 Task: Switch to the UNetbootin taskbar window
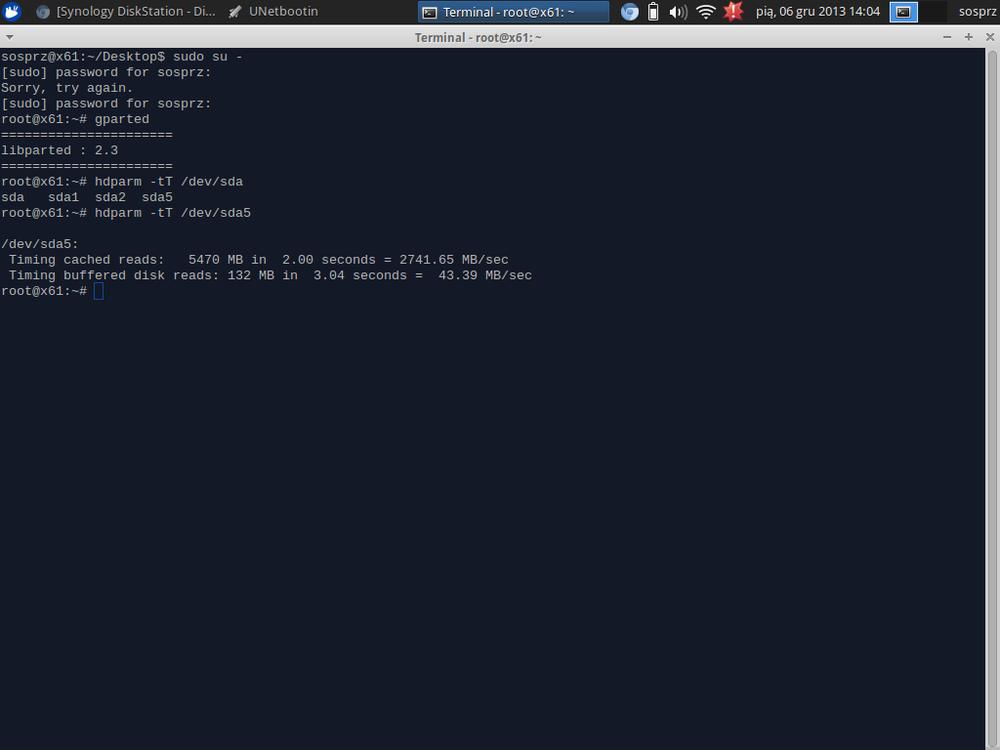[x=273, y=11]
